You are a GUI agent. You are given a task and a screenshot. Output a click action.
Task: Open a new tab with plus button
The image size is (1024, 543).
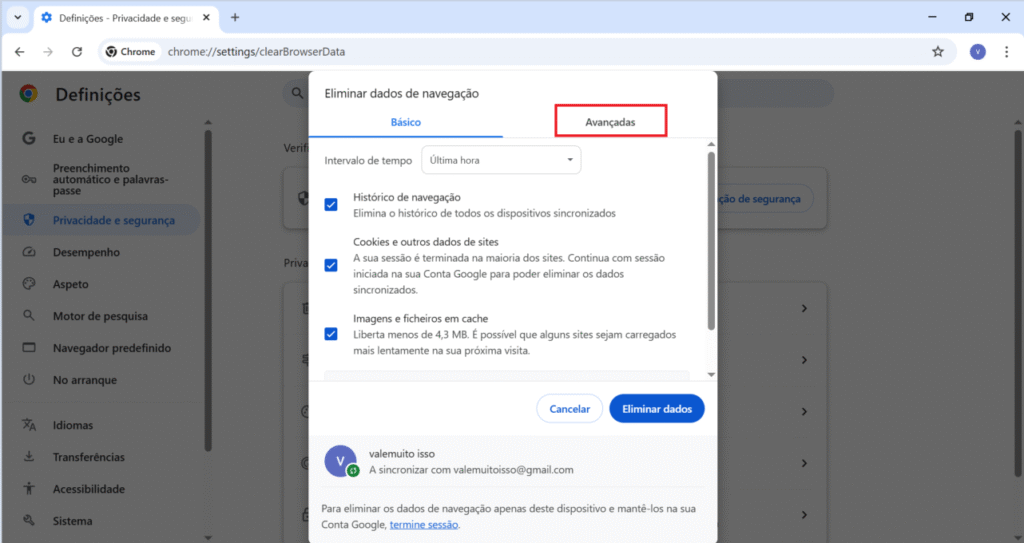pos(235,18)
